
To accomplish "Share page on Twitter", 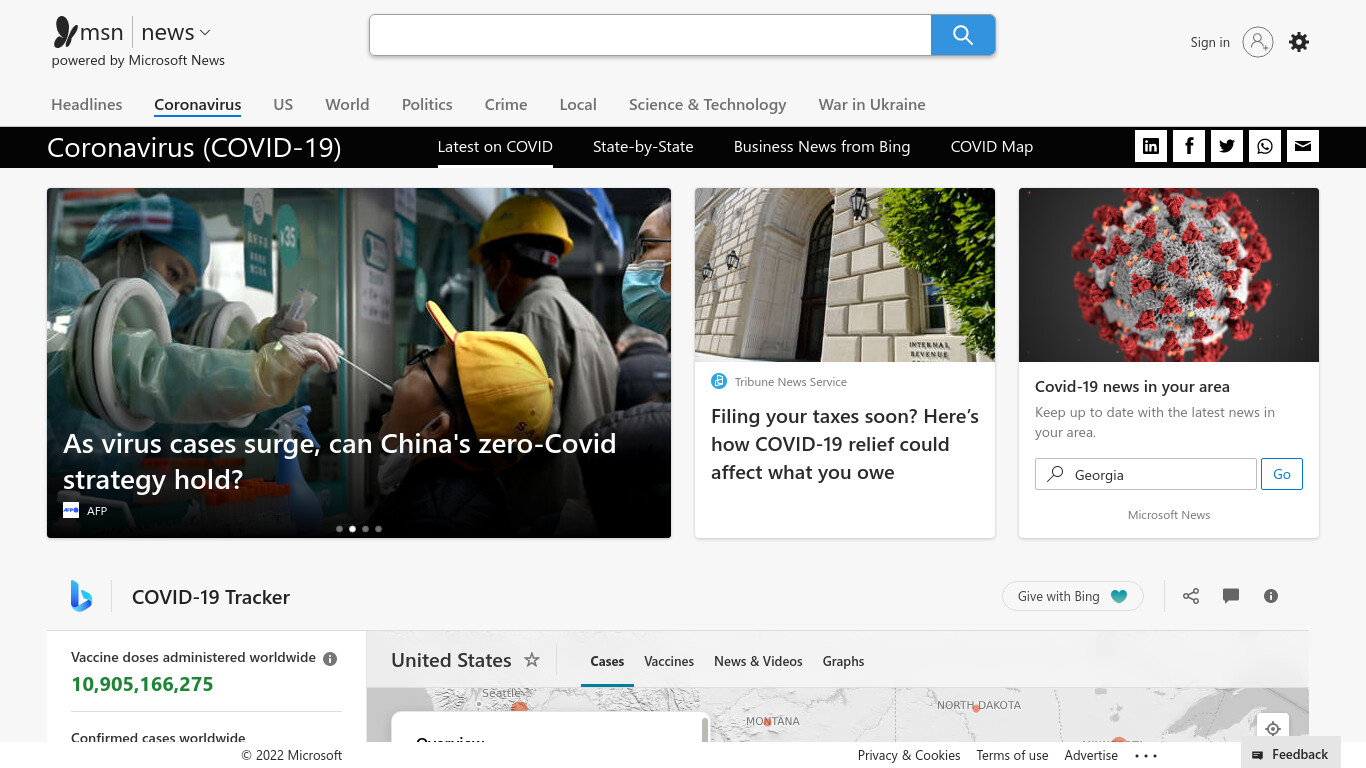I will click(1227, 146).
